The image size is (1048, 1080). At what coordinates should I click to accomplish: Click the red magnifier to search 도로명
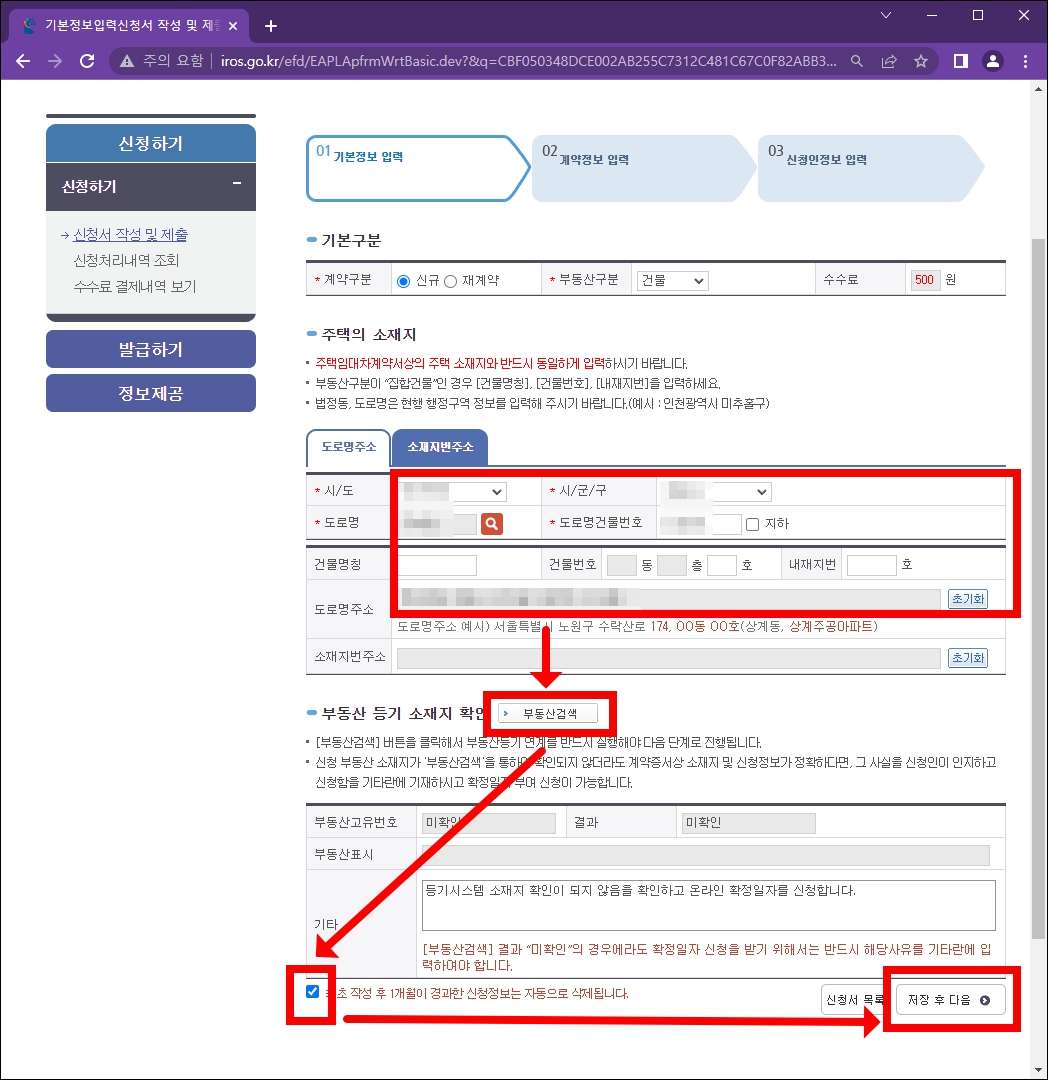click(x=491, y=523)
